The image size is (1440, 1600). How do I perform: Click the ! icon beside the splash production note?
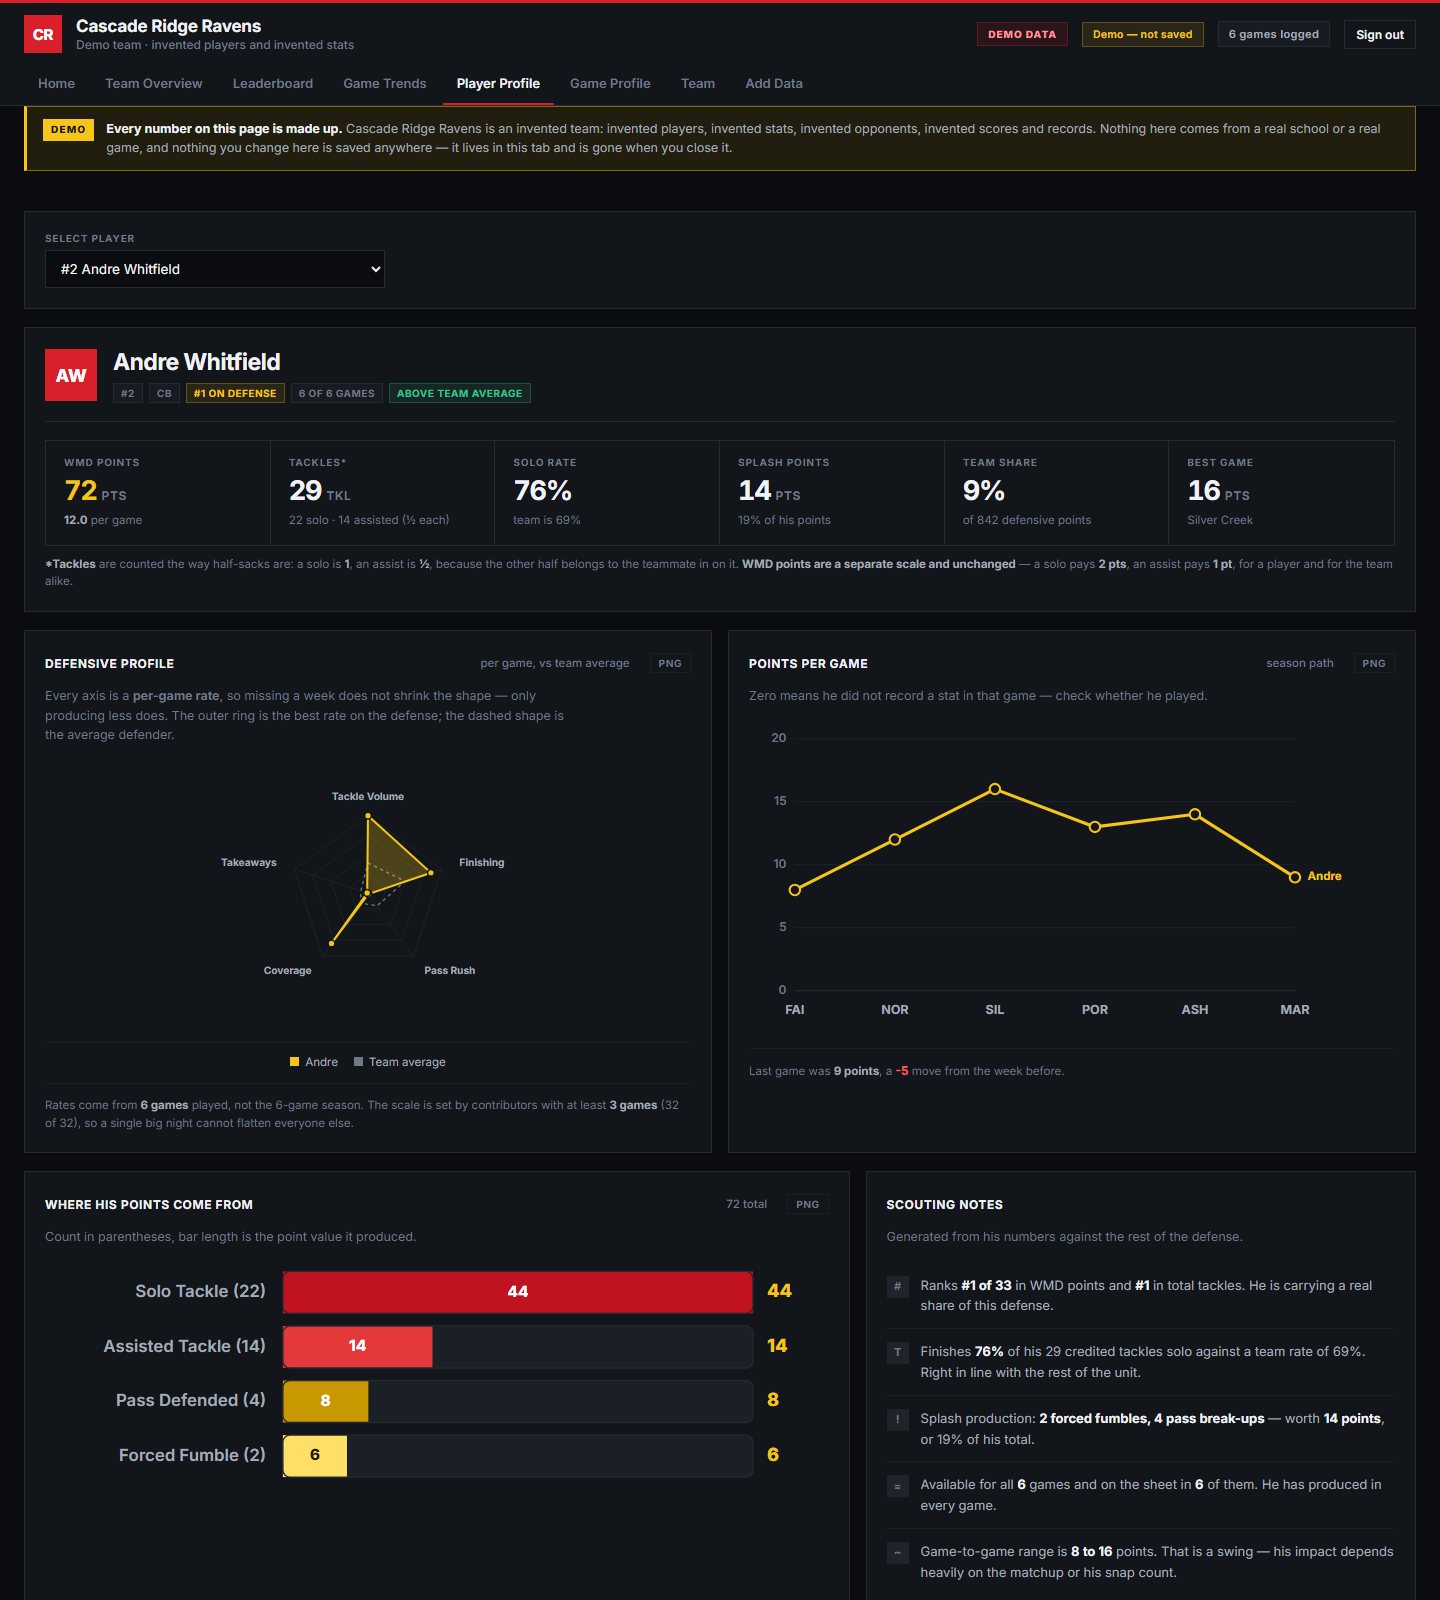(x=897, y=1419)
